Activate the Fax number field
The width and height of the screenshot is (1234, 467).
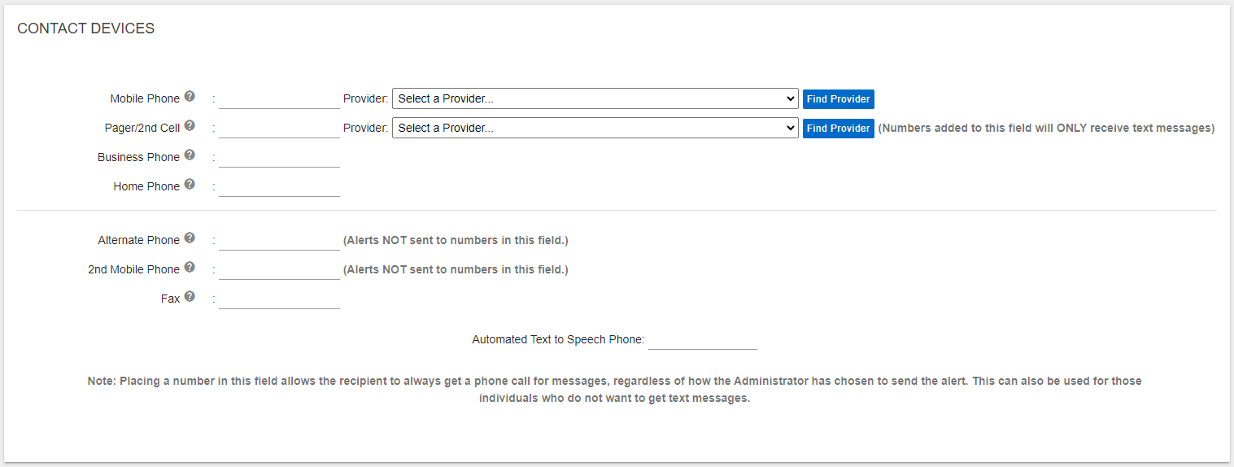point(279,299)
